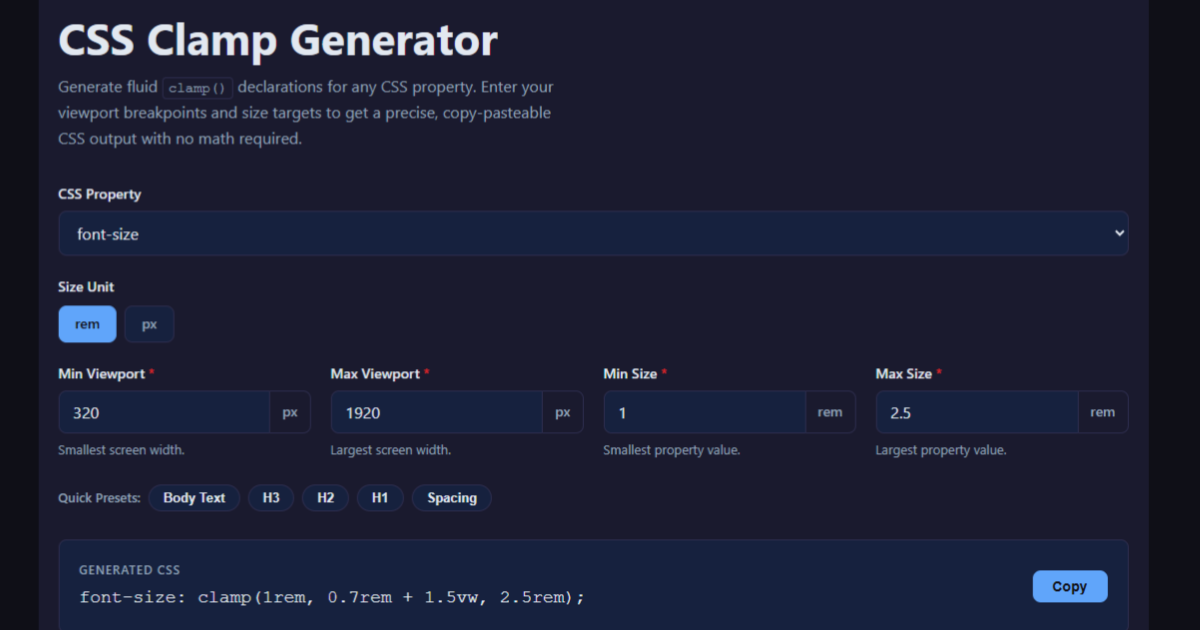Click the inline clamp() code snippet
This screenshot has width=1200, height=630.
coord(198,88)
